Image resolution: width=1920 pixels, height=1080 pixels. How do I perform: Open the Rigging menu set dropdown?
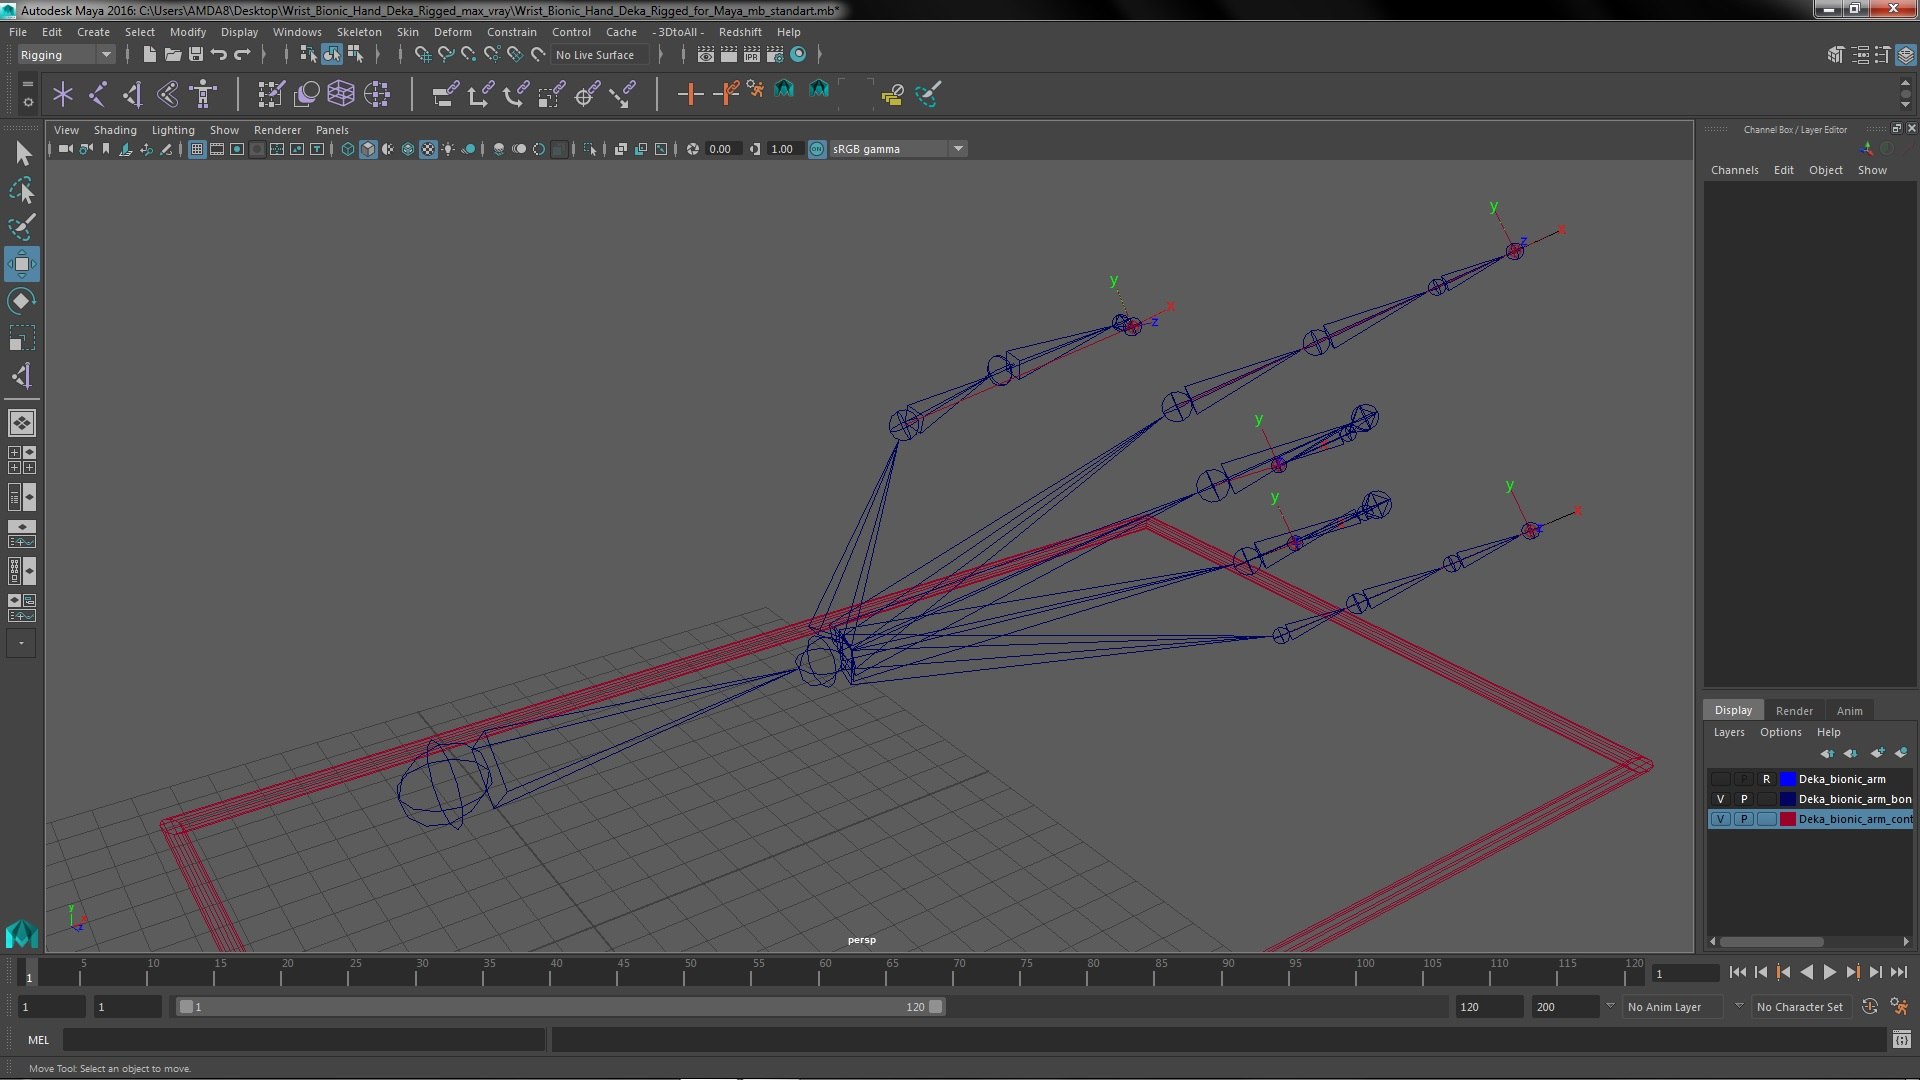click(66, 55)
